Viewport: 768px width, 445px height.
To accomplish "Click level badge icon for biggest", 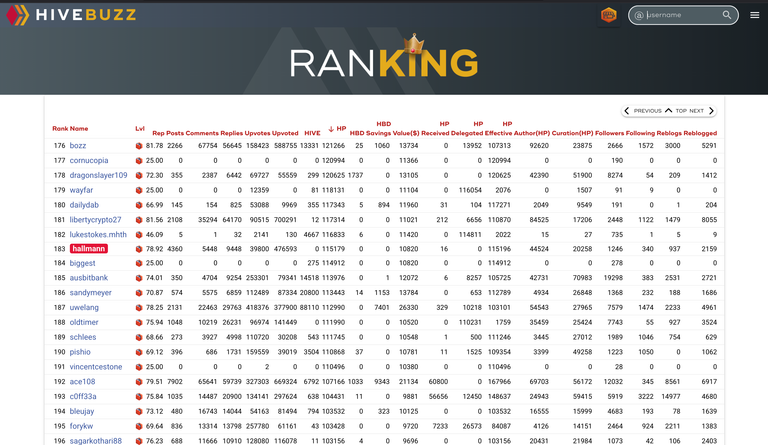I will tap(139, 263).
